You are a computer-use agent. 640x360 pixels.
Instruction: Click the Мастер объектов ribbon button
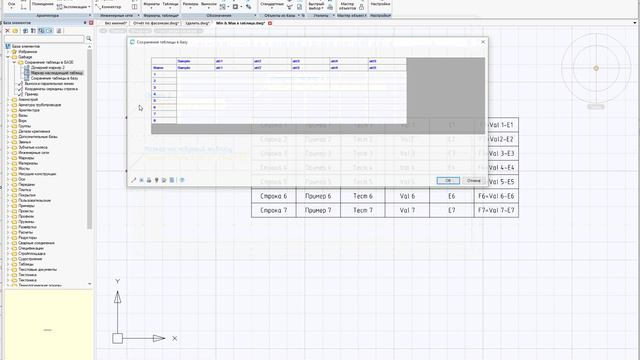click(x=347, y=5)
